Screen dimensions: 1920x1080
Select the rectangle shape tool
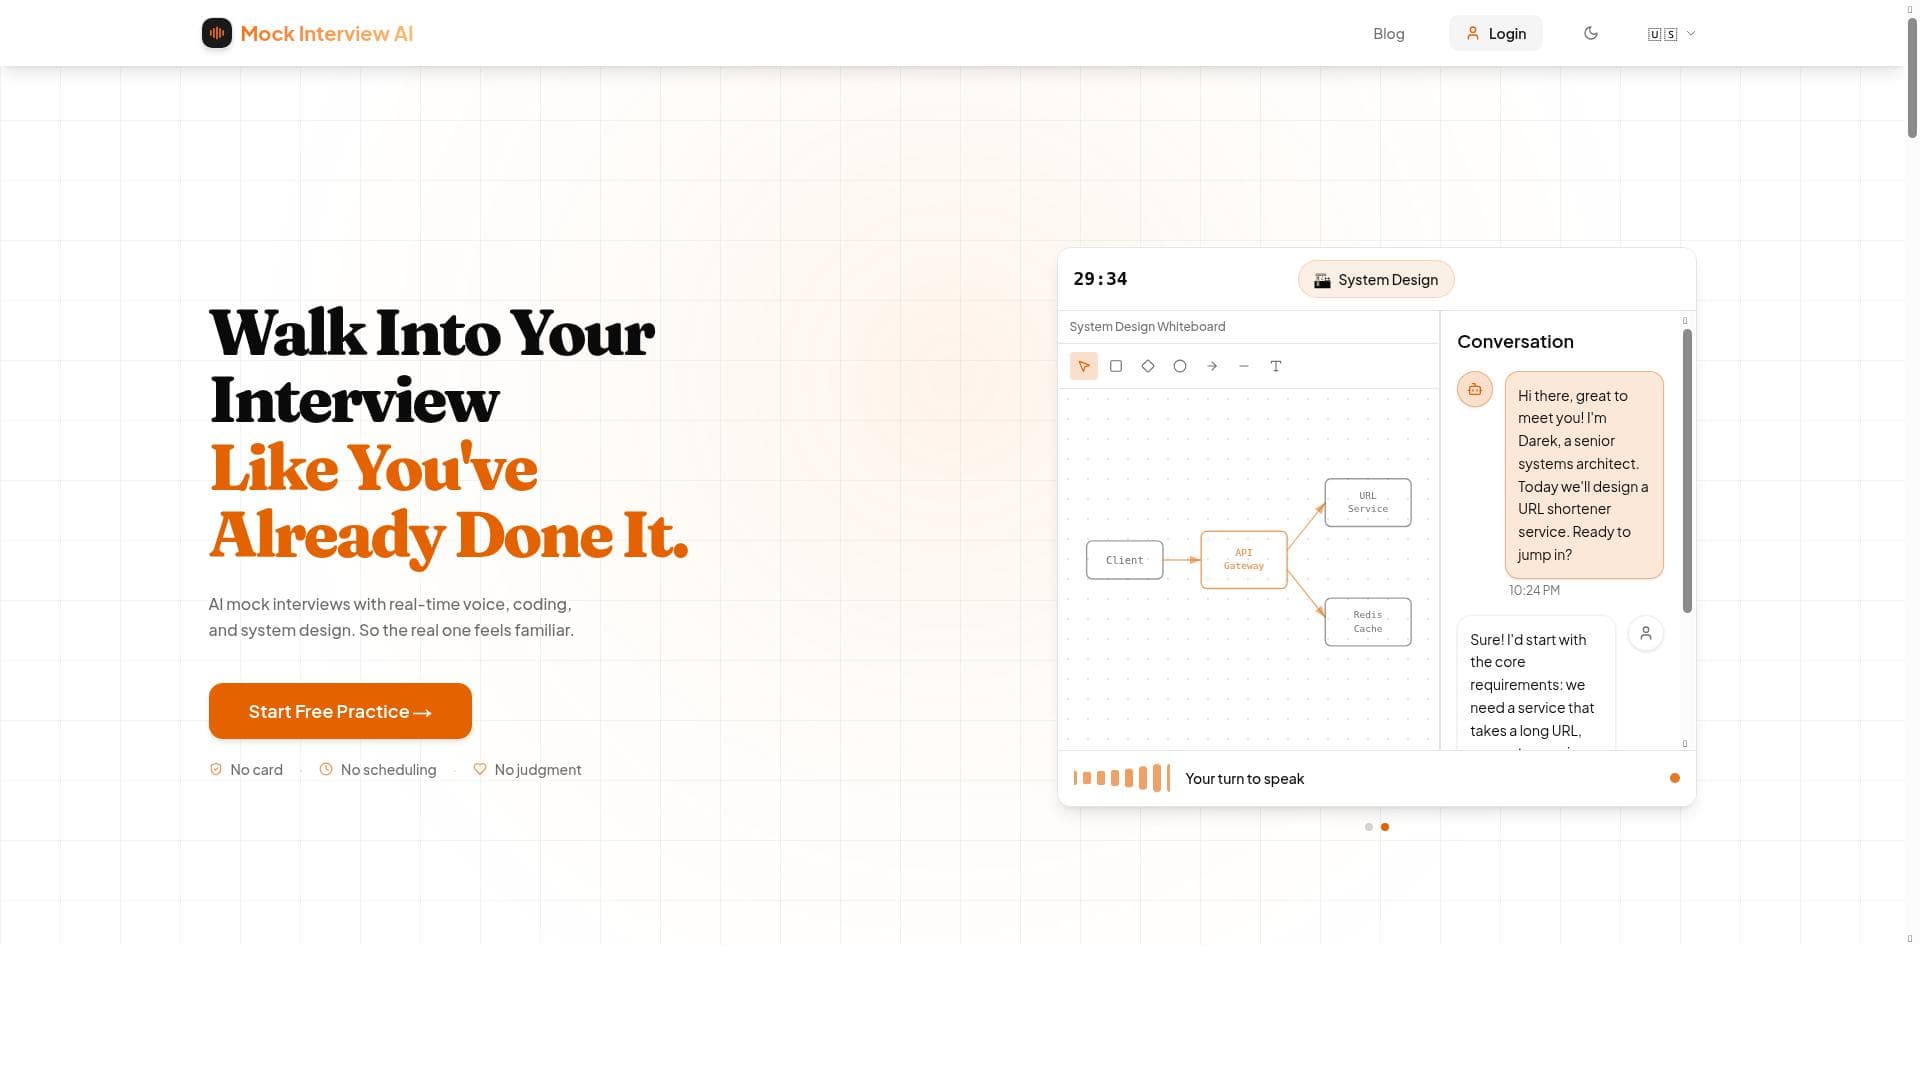point(1116,366)
